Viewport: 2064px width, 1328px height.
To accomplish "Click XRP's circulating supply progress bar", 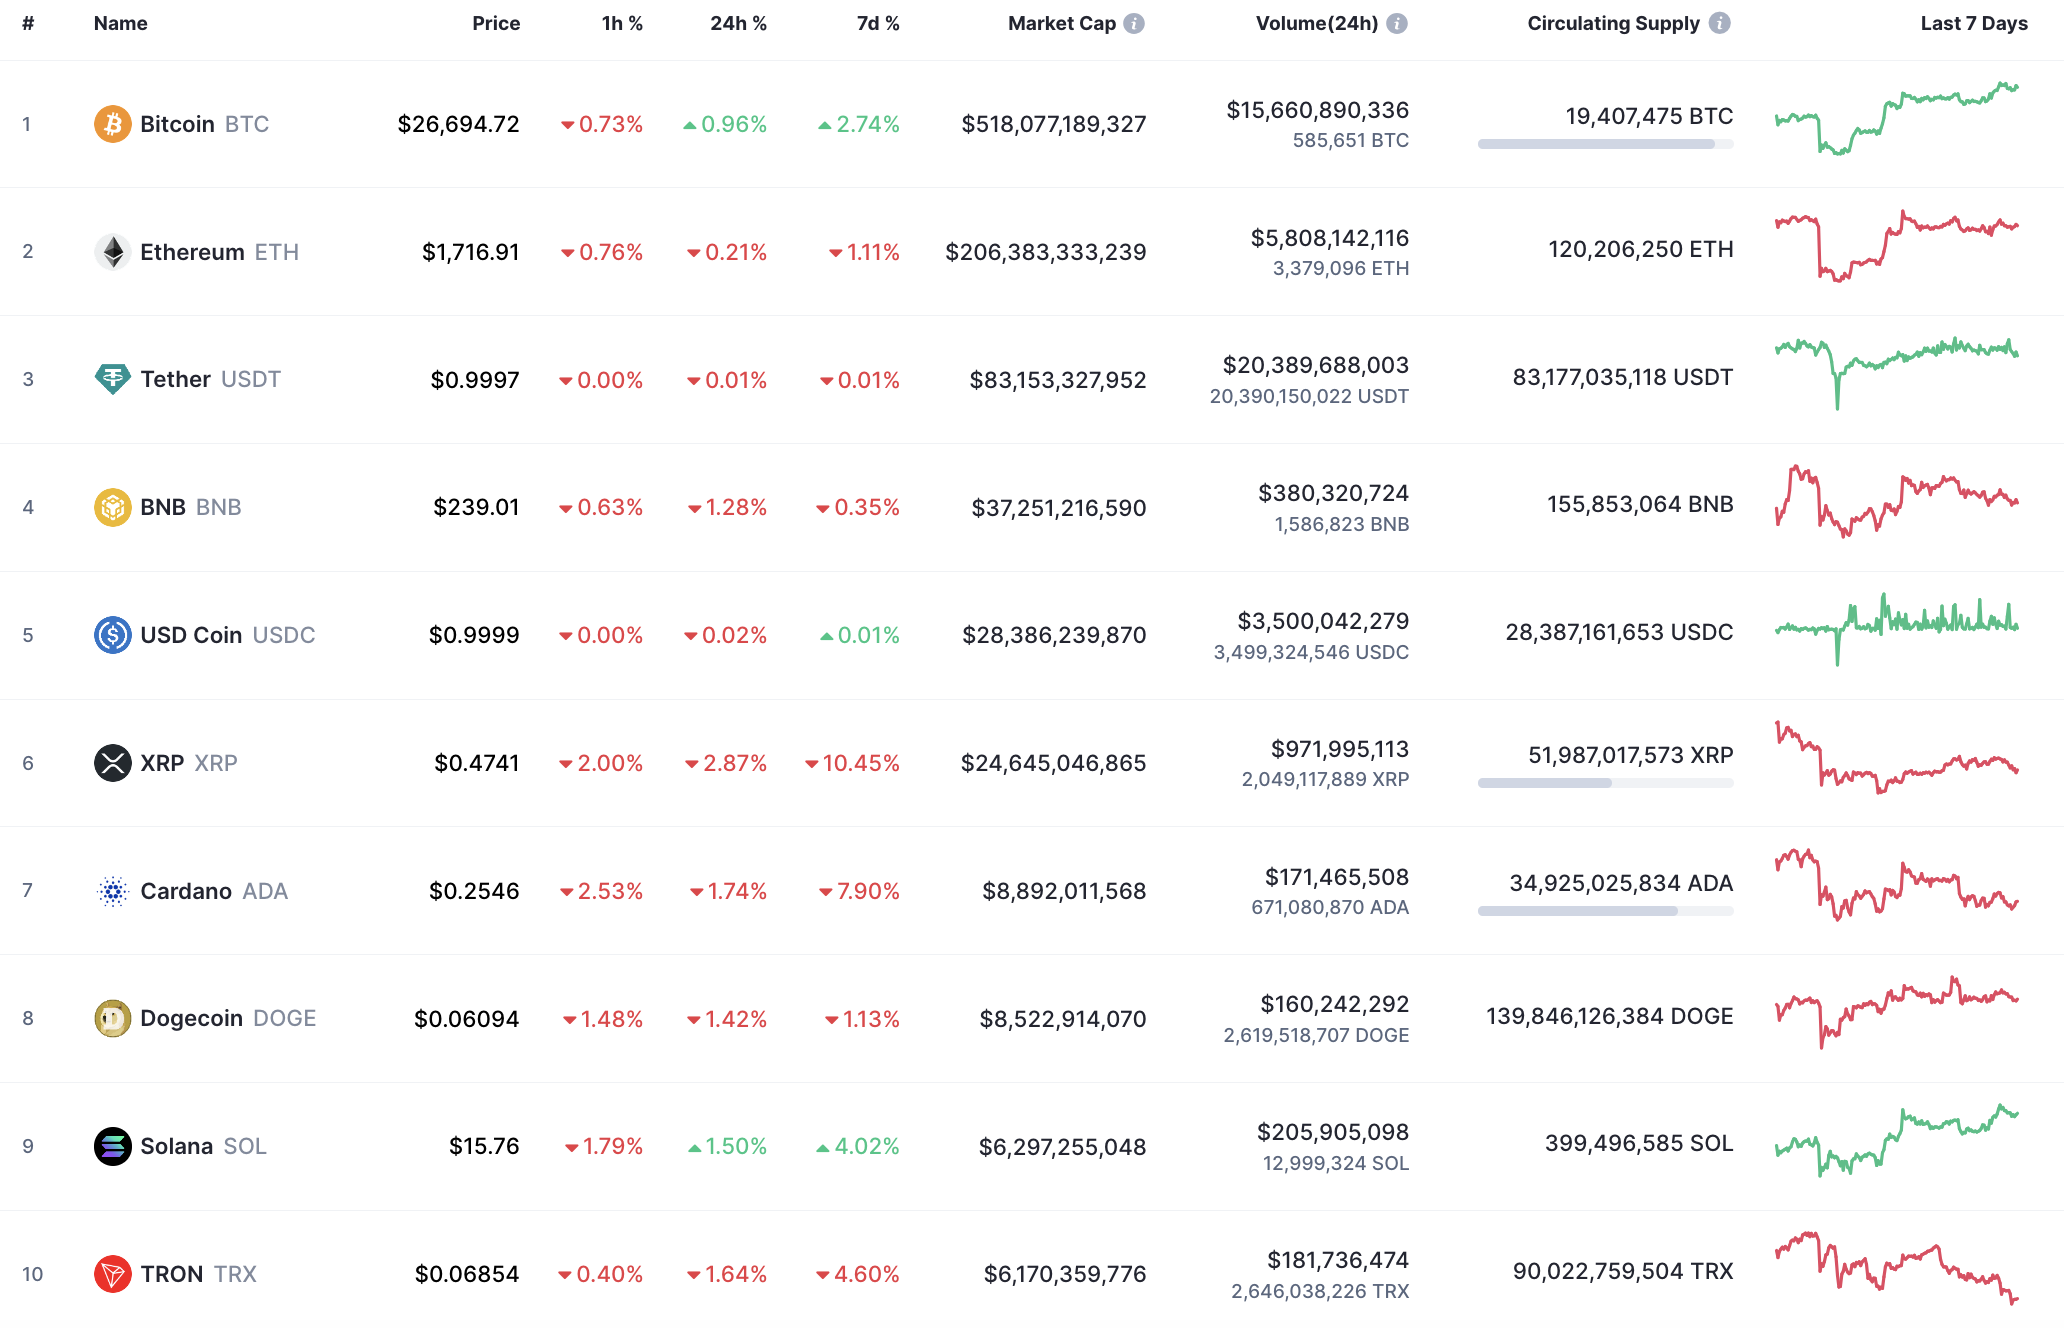I will click(x=1605, y=784).
